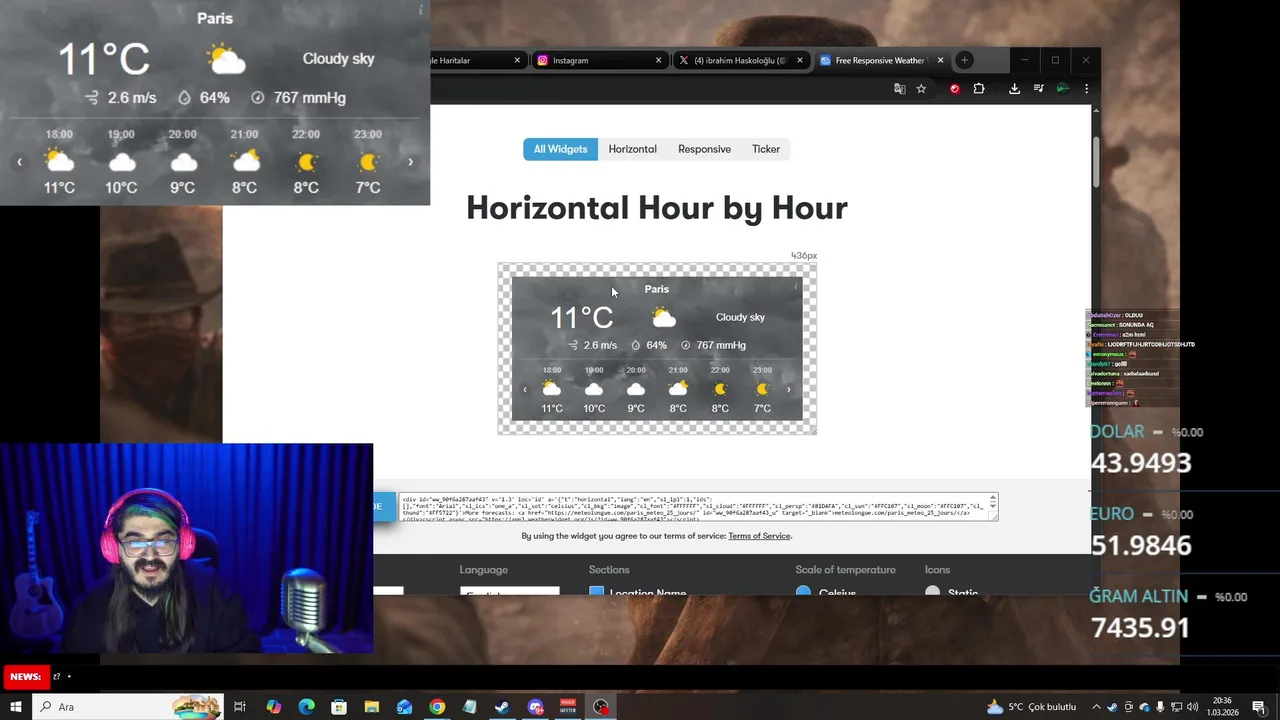This screenshot has width=1280, height=720.
Task: Click the Chrome profile avatar
Action: [x=1062, y=89]
